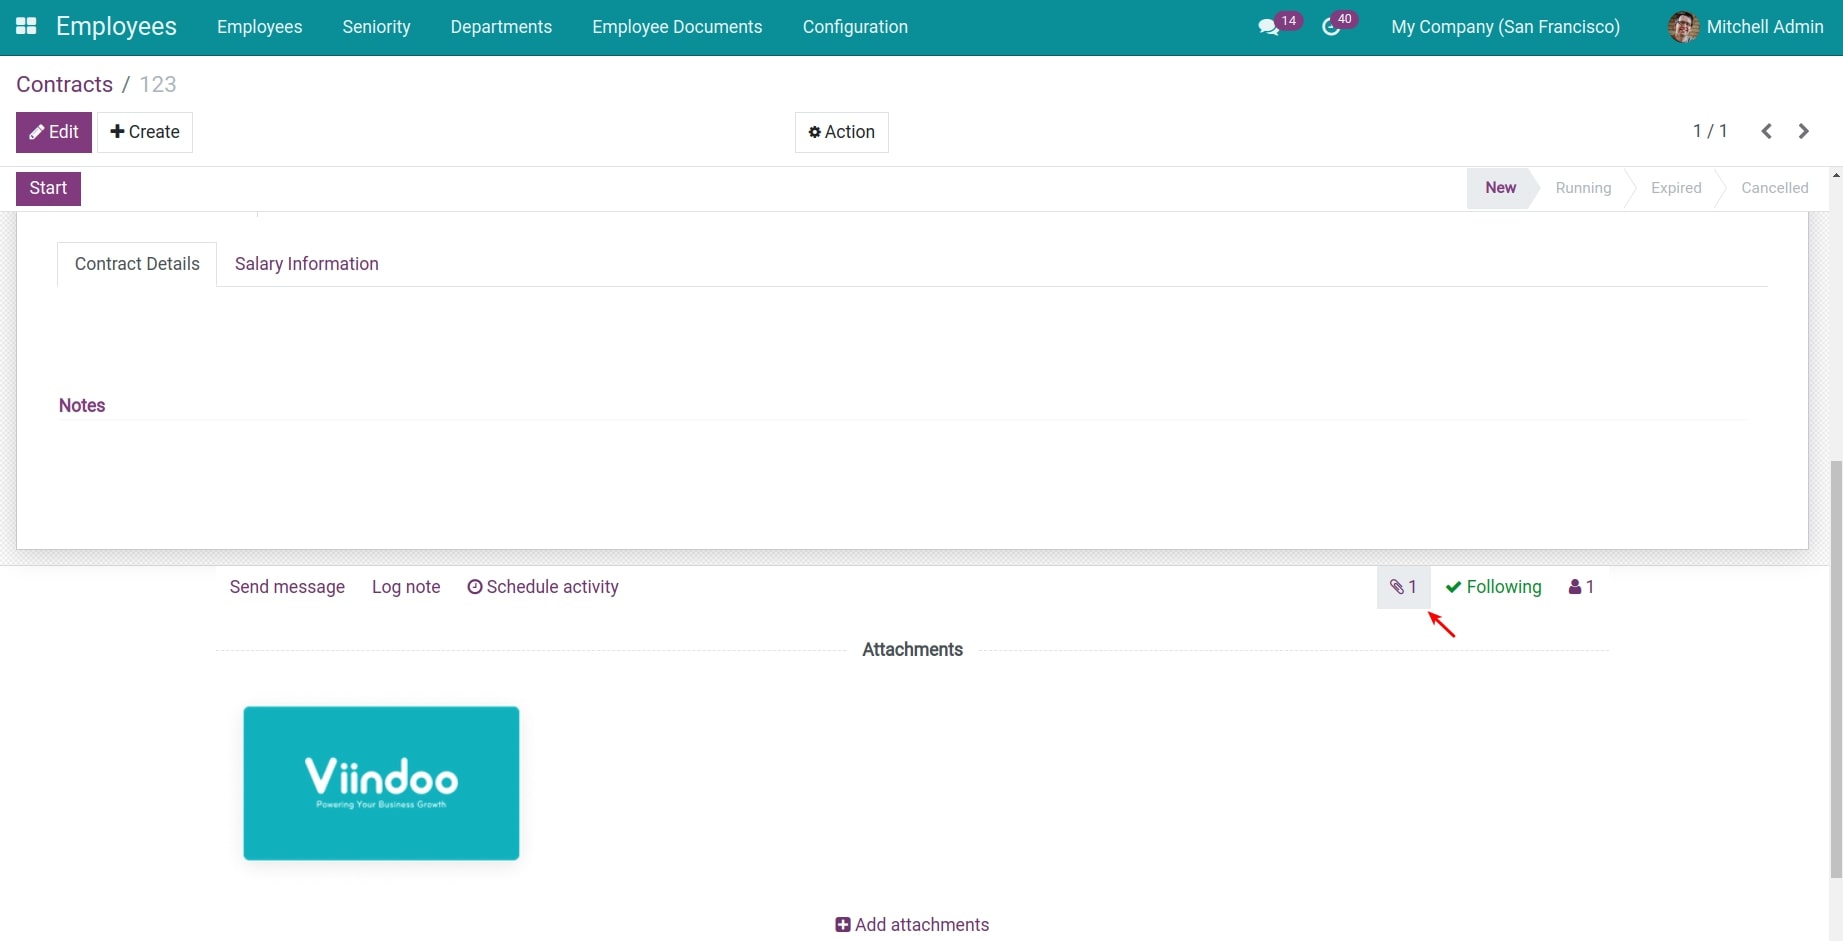Click the paperclip attachments counter
This screenshot has height=941, width=1843.
[1403, 587]
